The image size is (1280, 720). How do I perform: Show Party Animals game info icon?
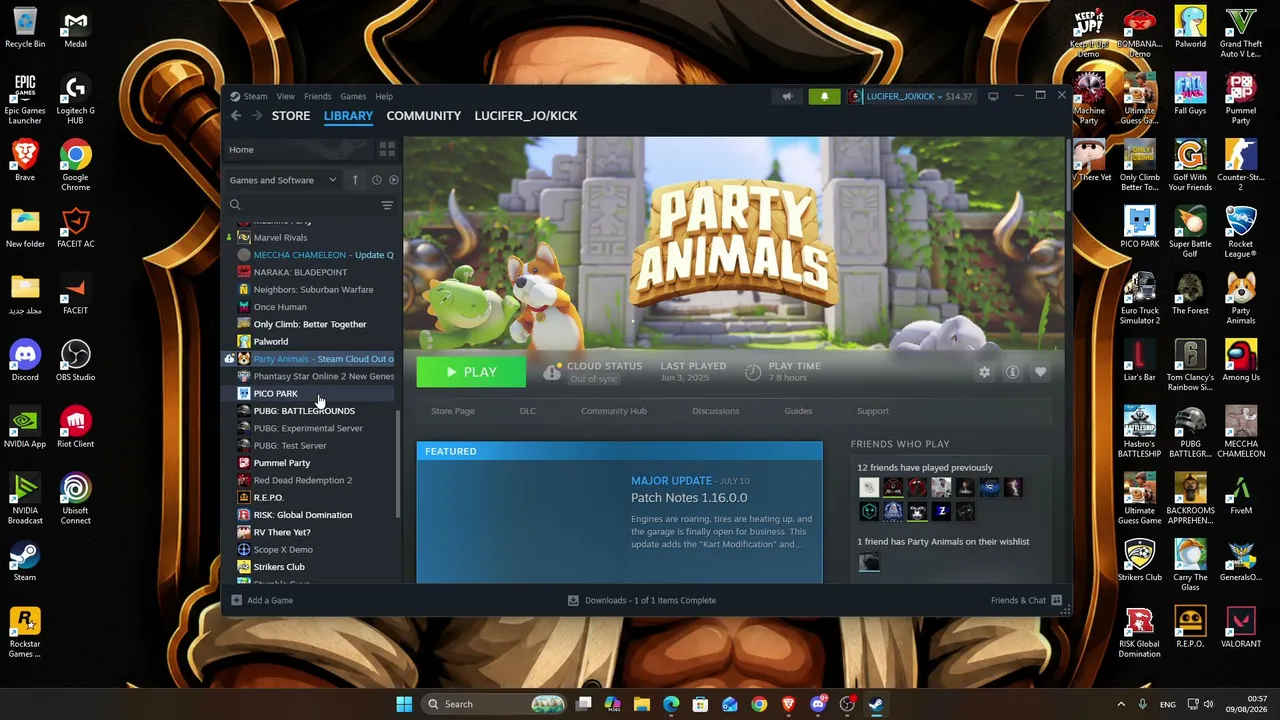coord(1012,372)
